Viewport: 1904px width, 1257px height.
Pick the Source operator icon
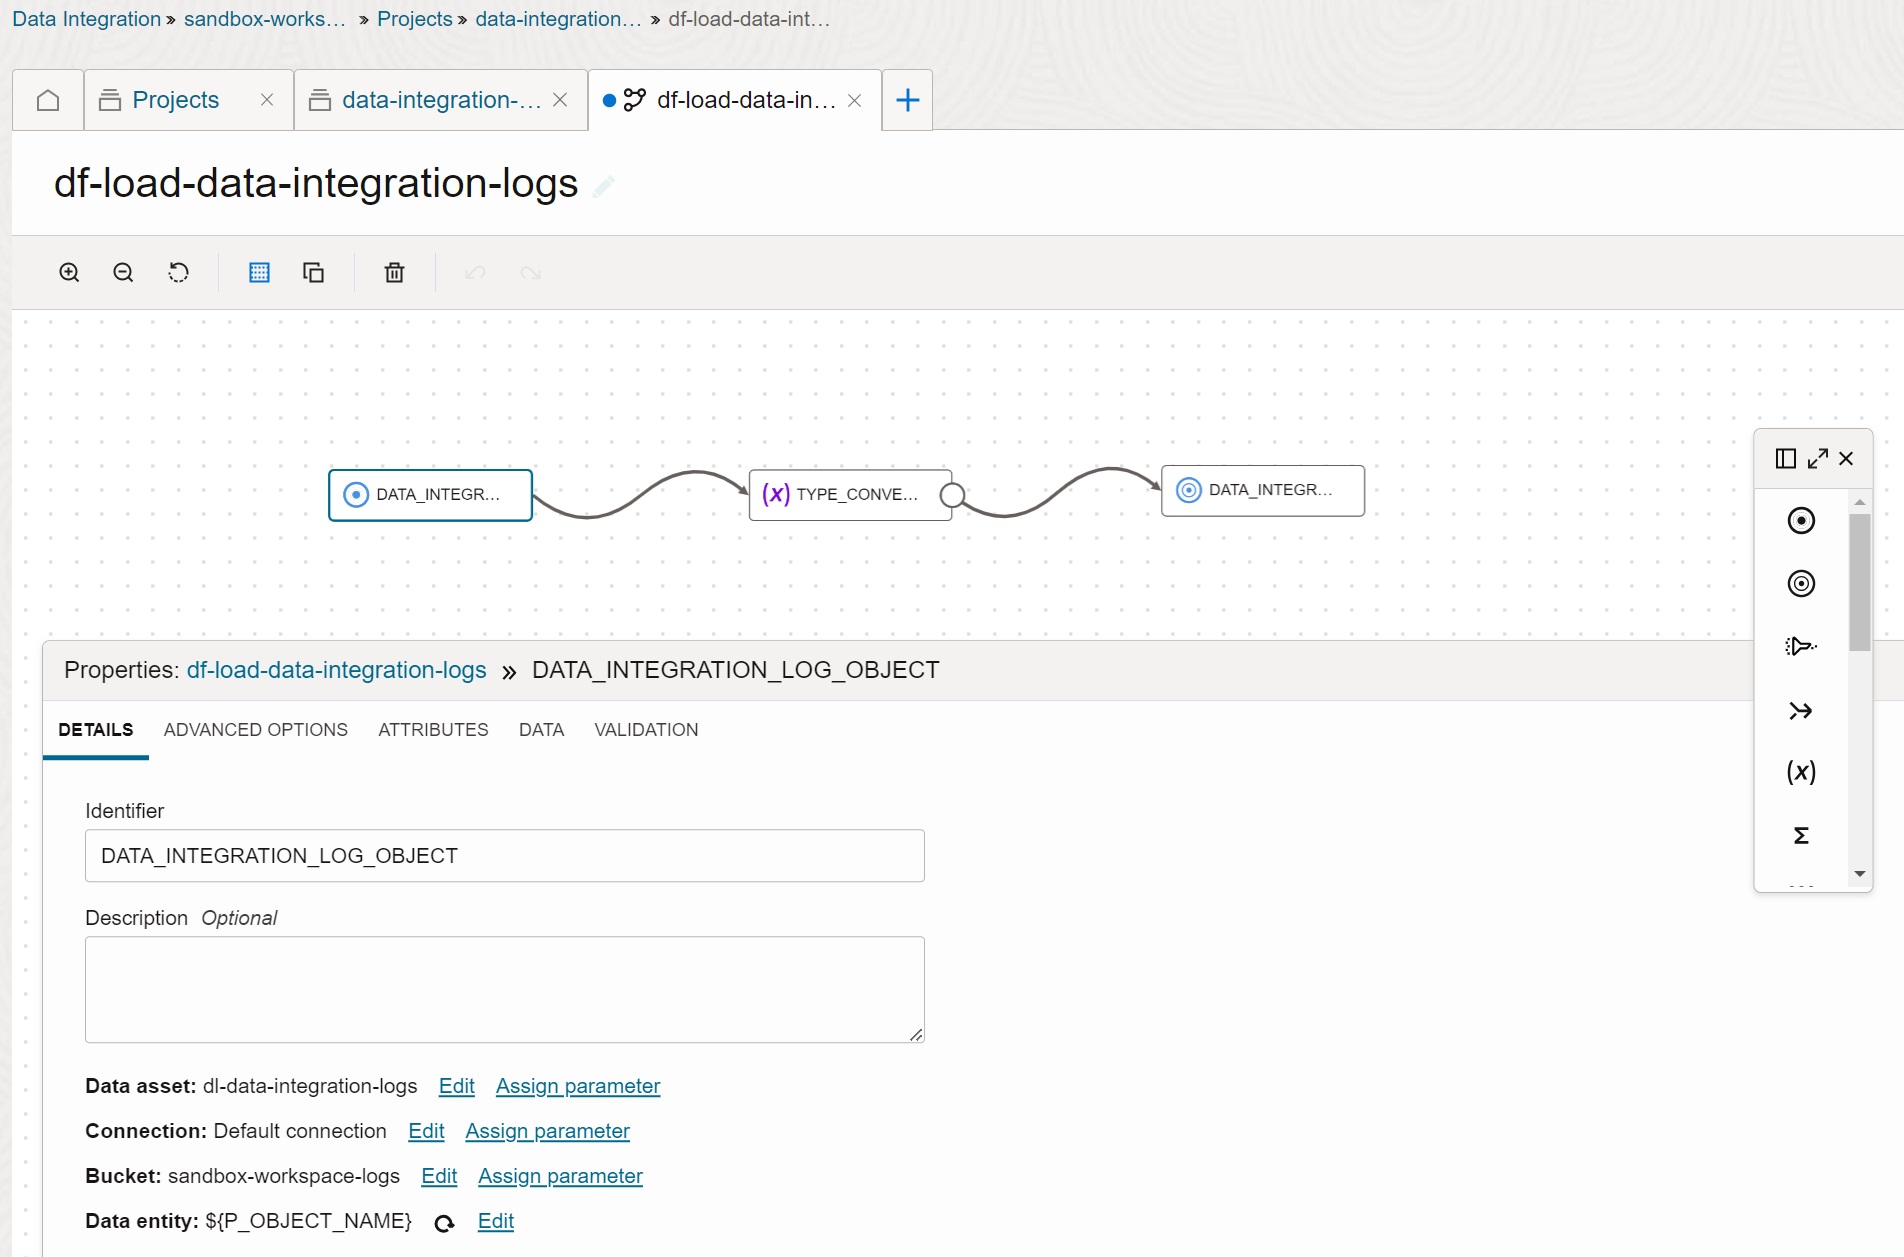point(1801,521)
